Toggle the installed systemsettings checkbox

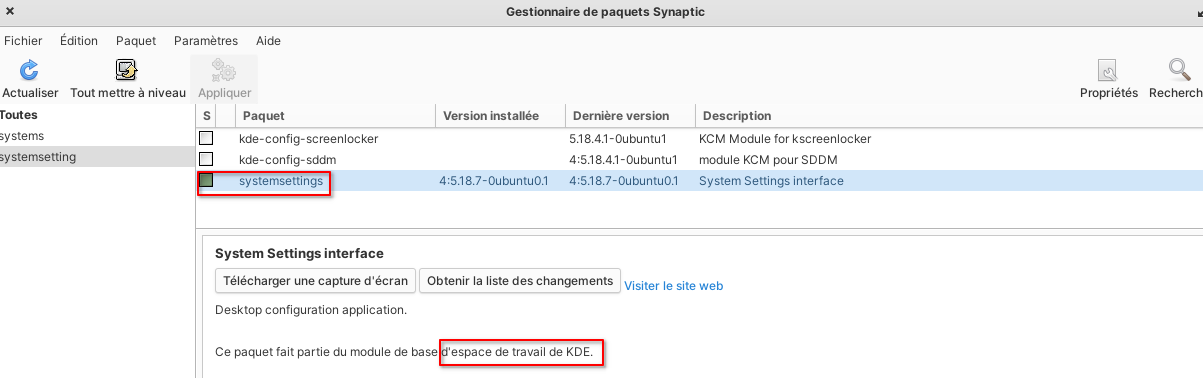(x=206, y=181)
